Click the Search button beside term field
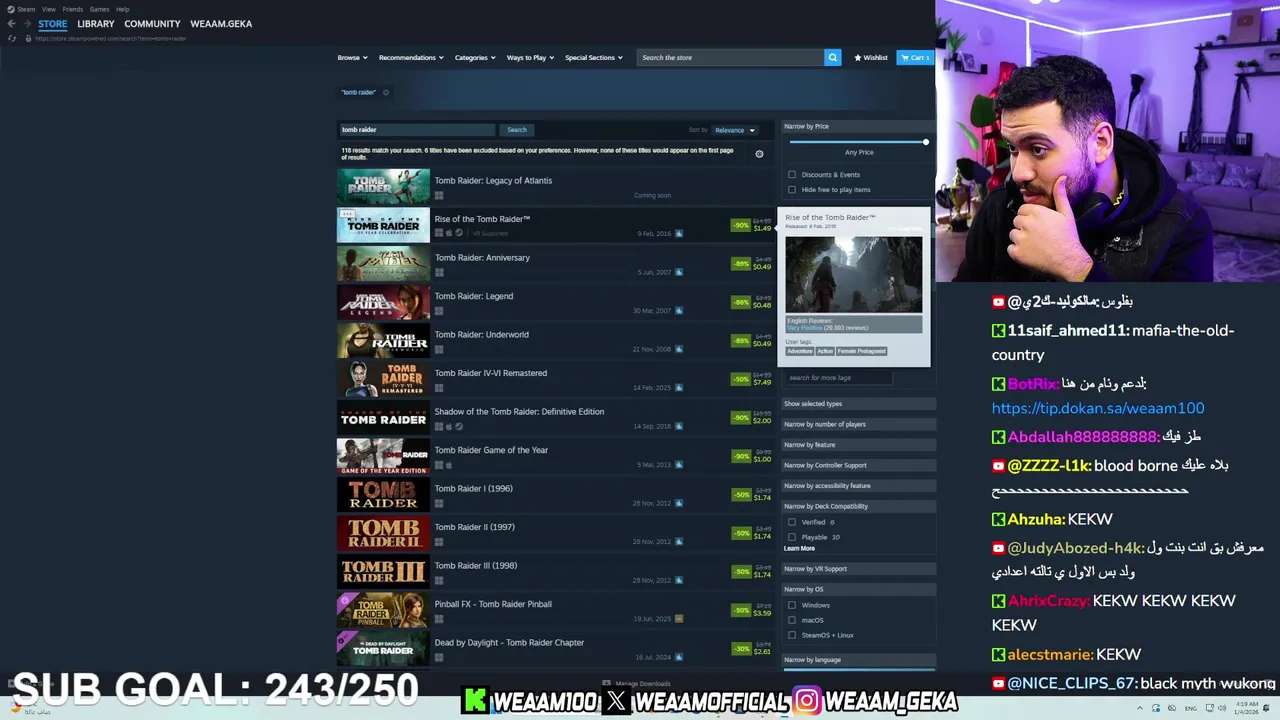 516,130
